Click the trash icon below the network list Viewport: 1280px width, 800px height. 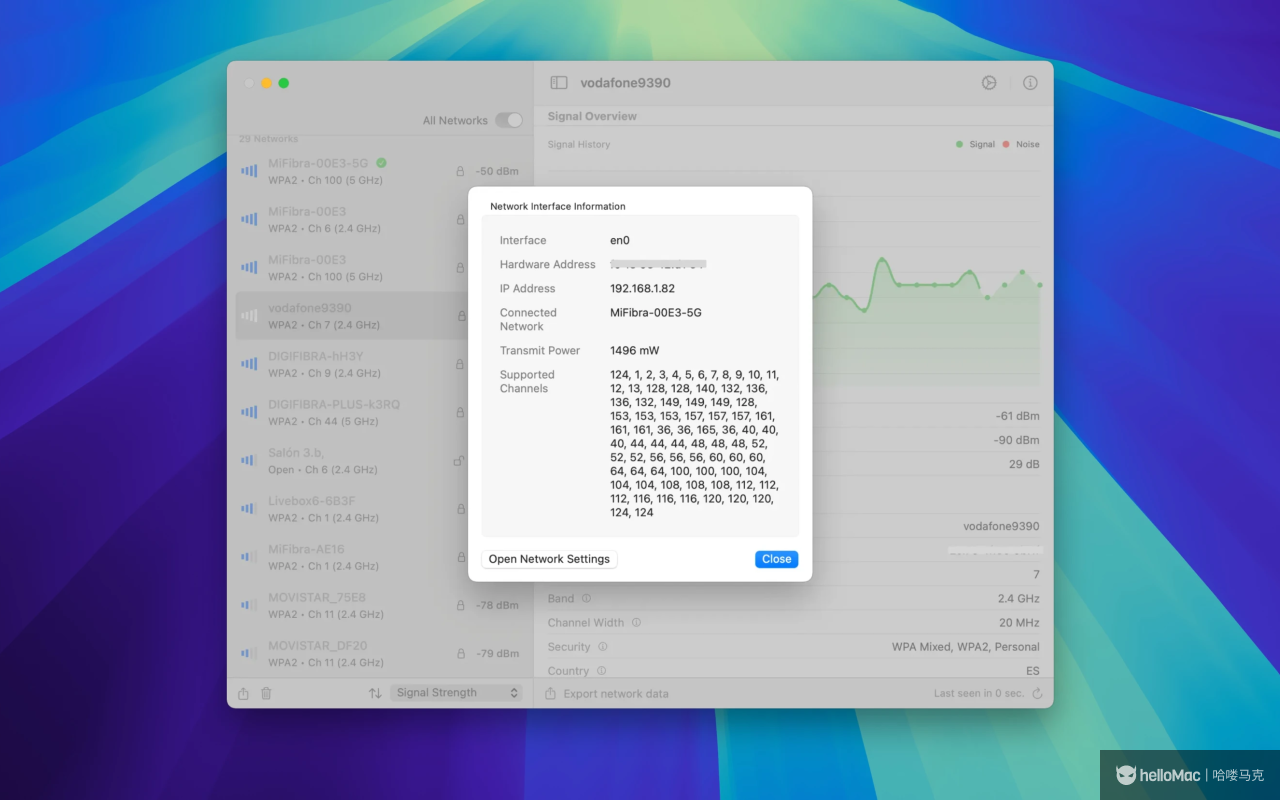point(266,693)
